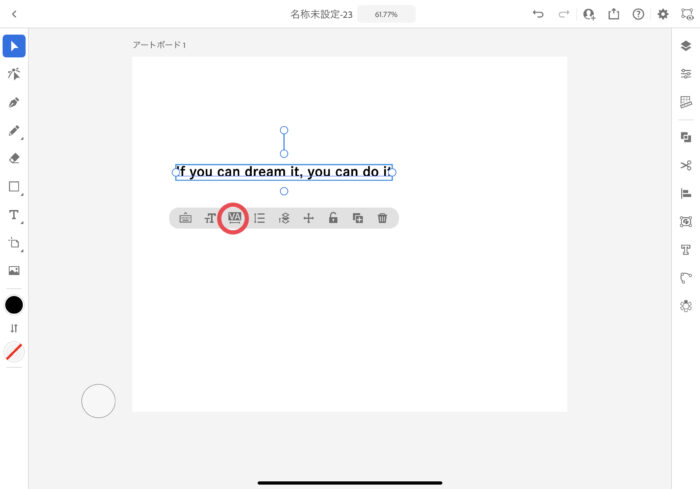The image size is (700, 489).
Task: Go back with the top-left chevron
Action: coord(14,14)
